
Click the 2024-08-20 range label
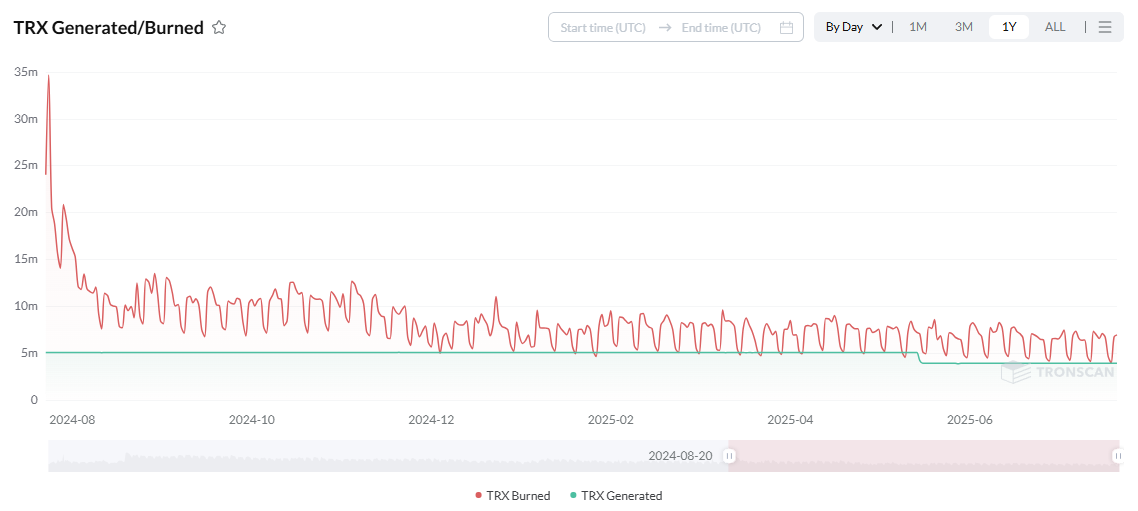click(x=680, y=456)
